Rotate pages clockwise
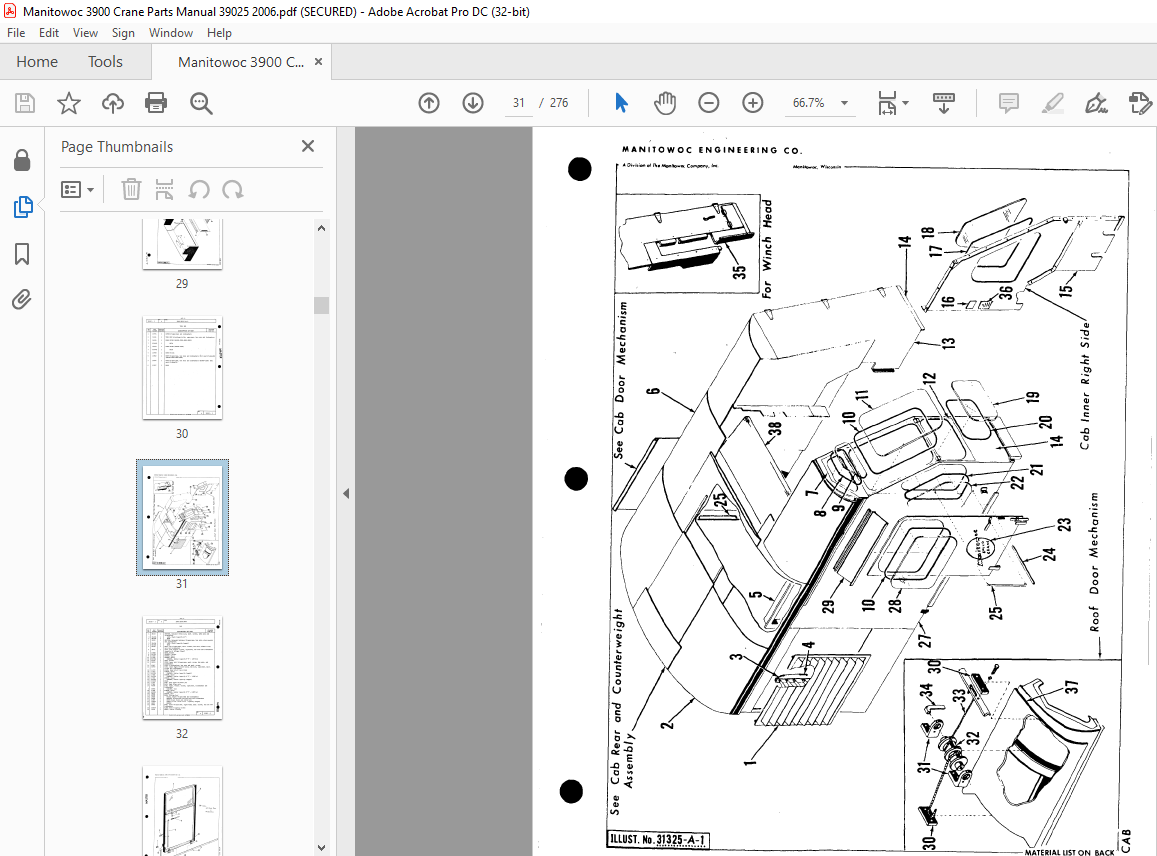The height and width of the screenshot is (856, 1157). [233, 190]
